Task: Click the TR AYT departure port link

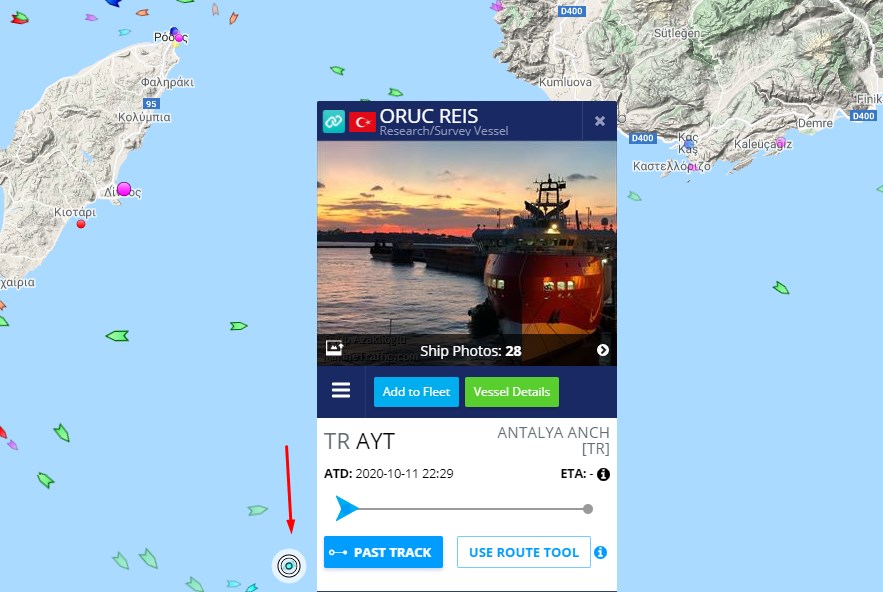Action: (359, 441)
